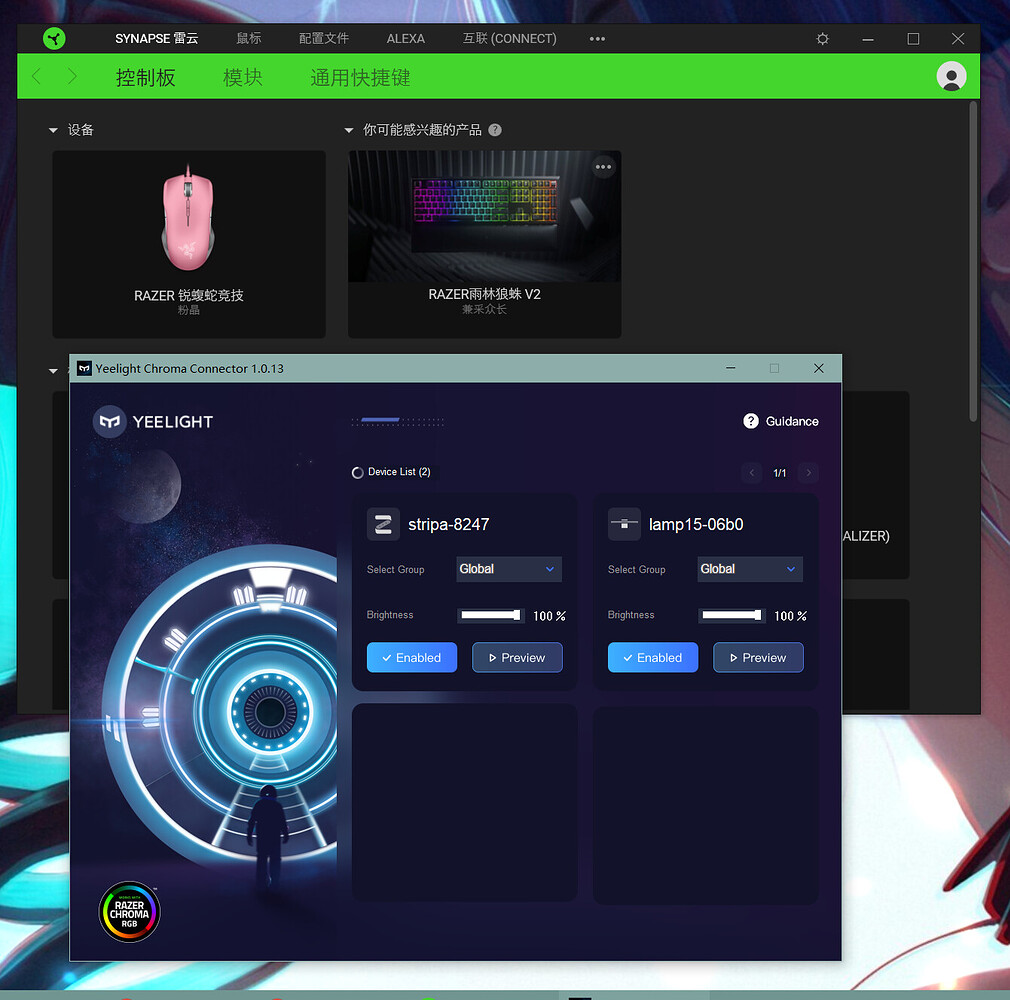Viewport: 1010px width, 1000px height.
Task: Click the stripa-8247 light strip icon
Action: click(383, 524)
